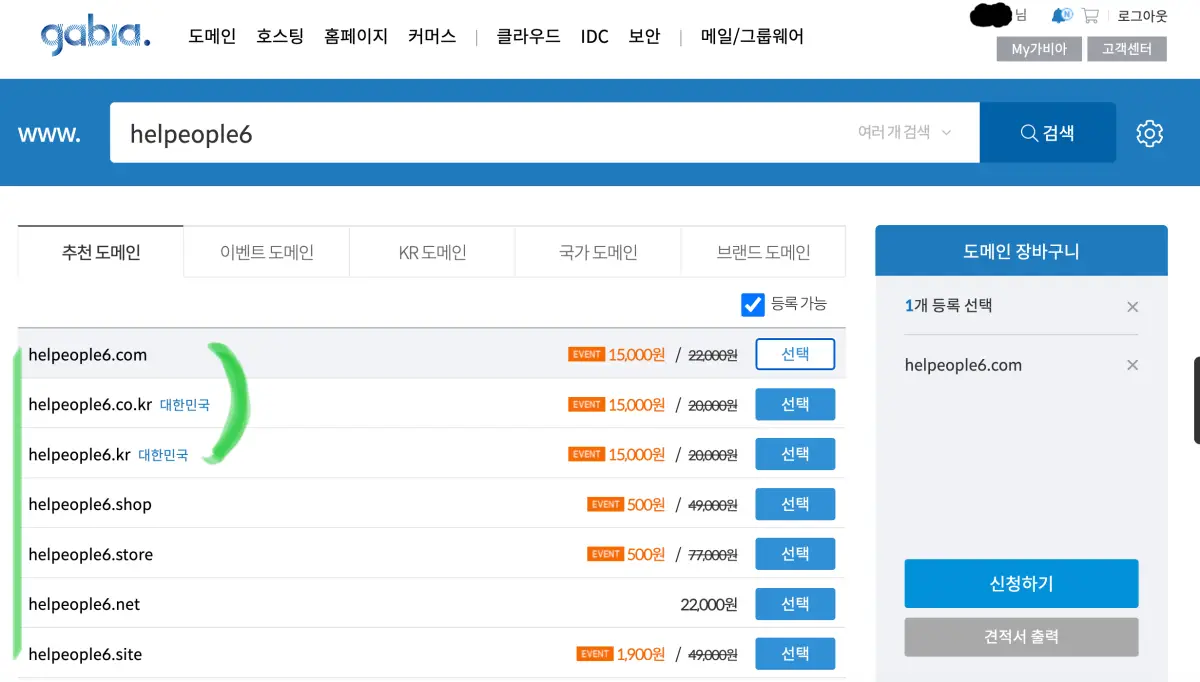This screenshot has width=1200, height=682.
Task: Click the 1,900원 event price
Action: click(641, 654)
